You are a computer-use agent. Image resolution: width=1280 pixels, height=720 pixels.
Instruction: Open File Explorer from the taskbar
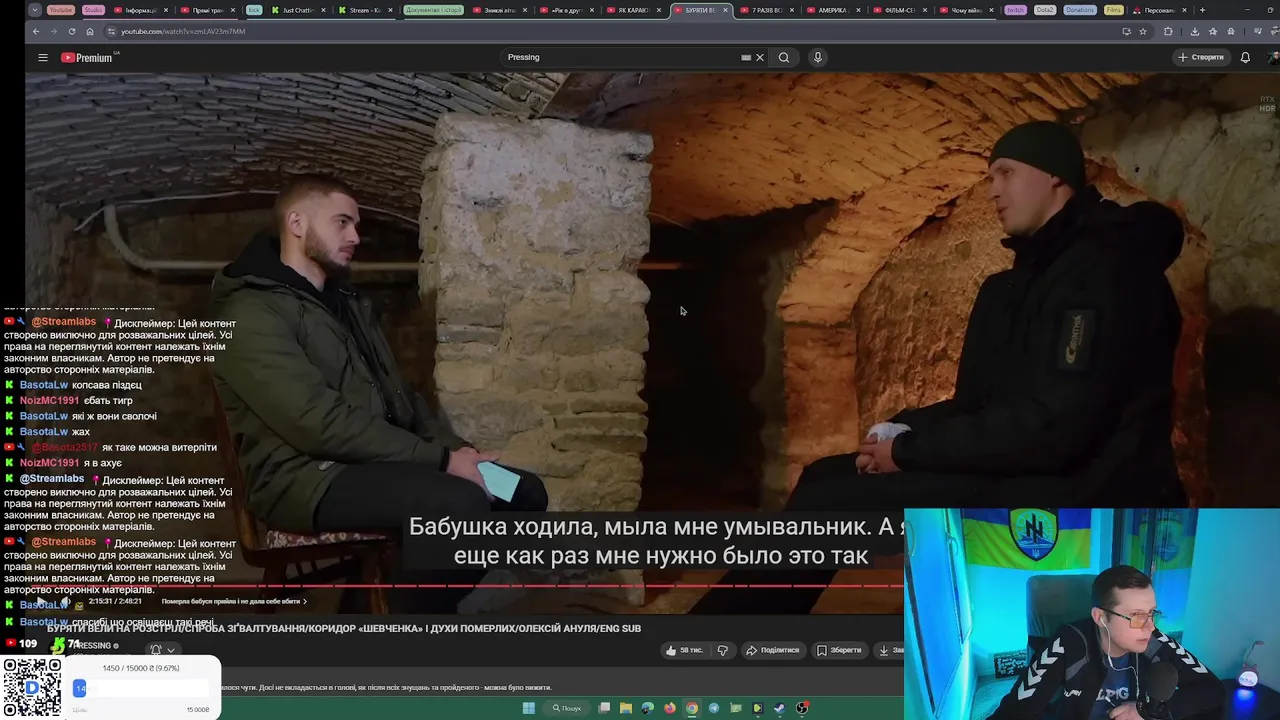coord(626,708)
